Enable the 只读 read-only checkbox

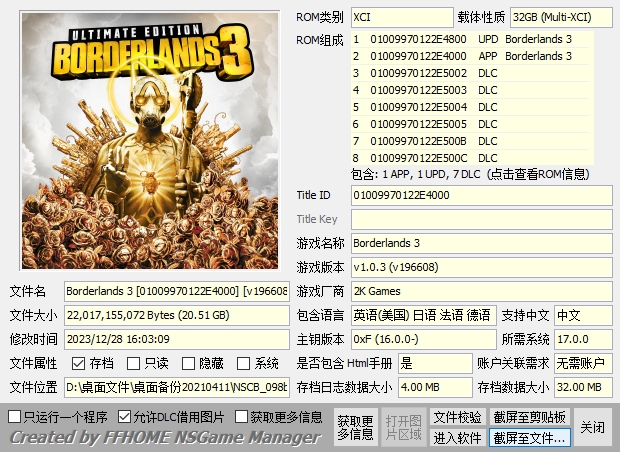pos(133,364)
